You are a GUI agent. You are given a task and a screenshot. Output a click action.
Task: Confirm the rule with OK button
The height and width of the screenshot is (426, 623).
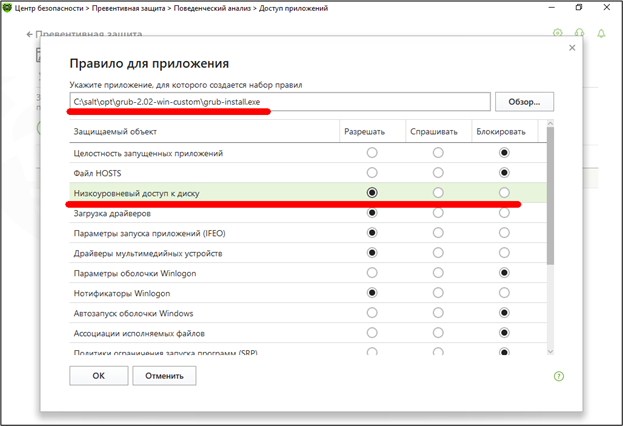coord(99,376)
